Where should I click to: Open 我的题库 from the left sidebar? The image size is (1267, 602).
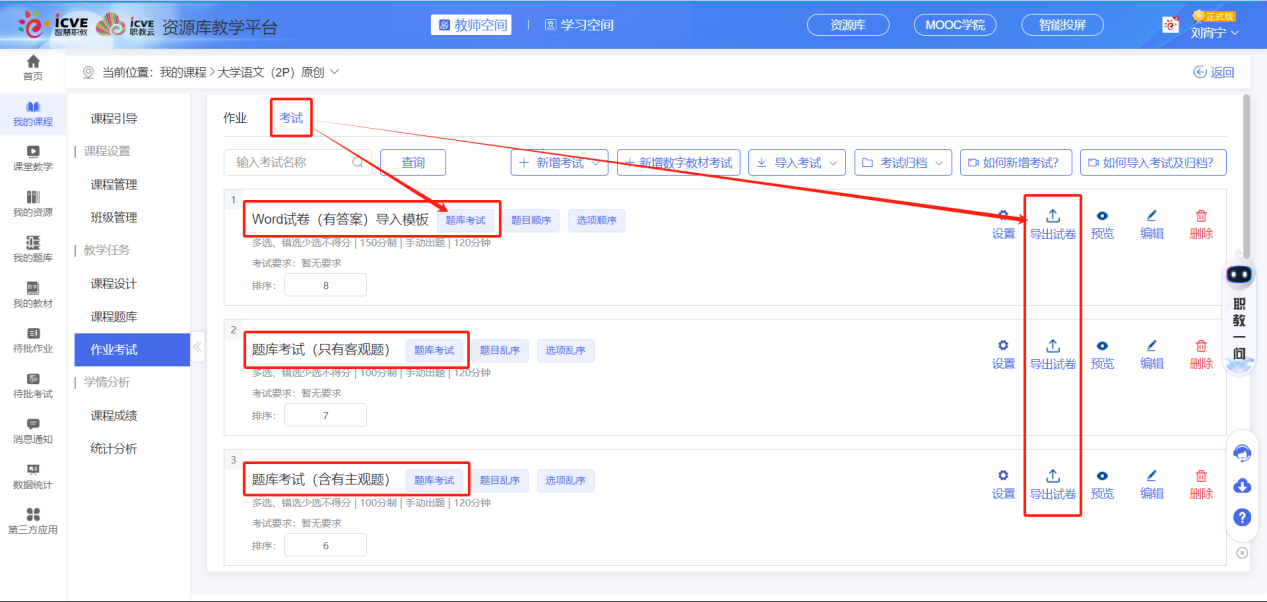pyautogui.click(x=33, y=248)
